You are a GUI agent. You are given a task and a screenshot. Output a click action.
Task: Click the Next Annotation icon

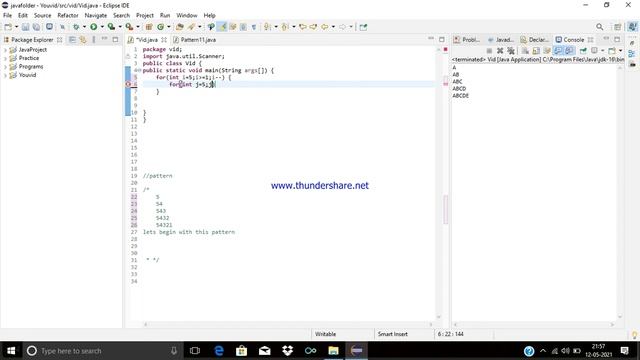[x=267, y=27]
